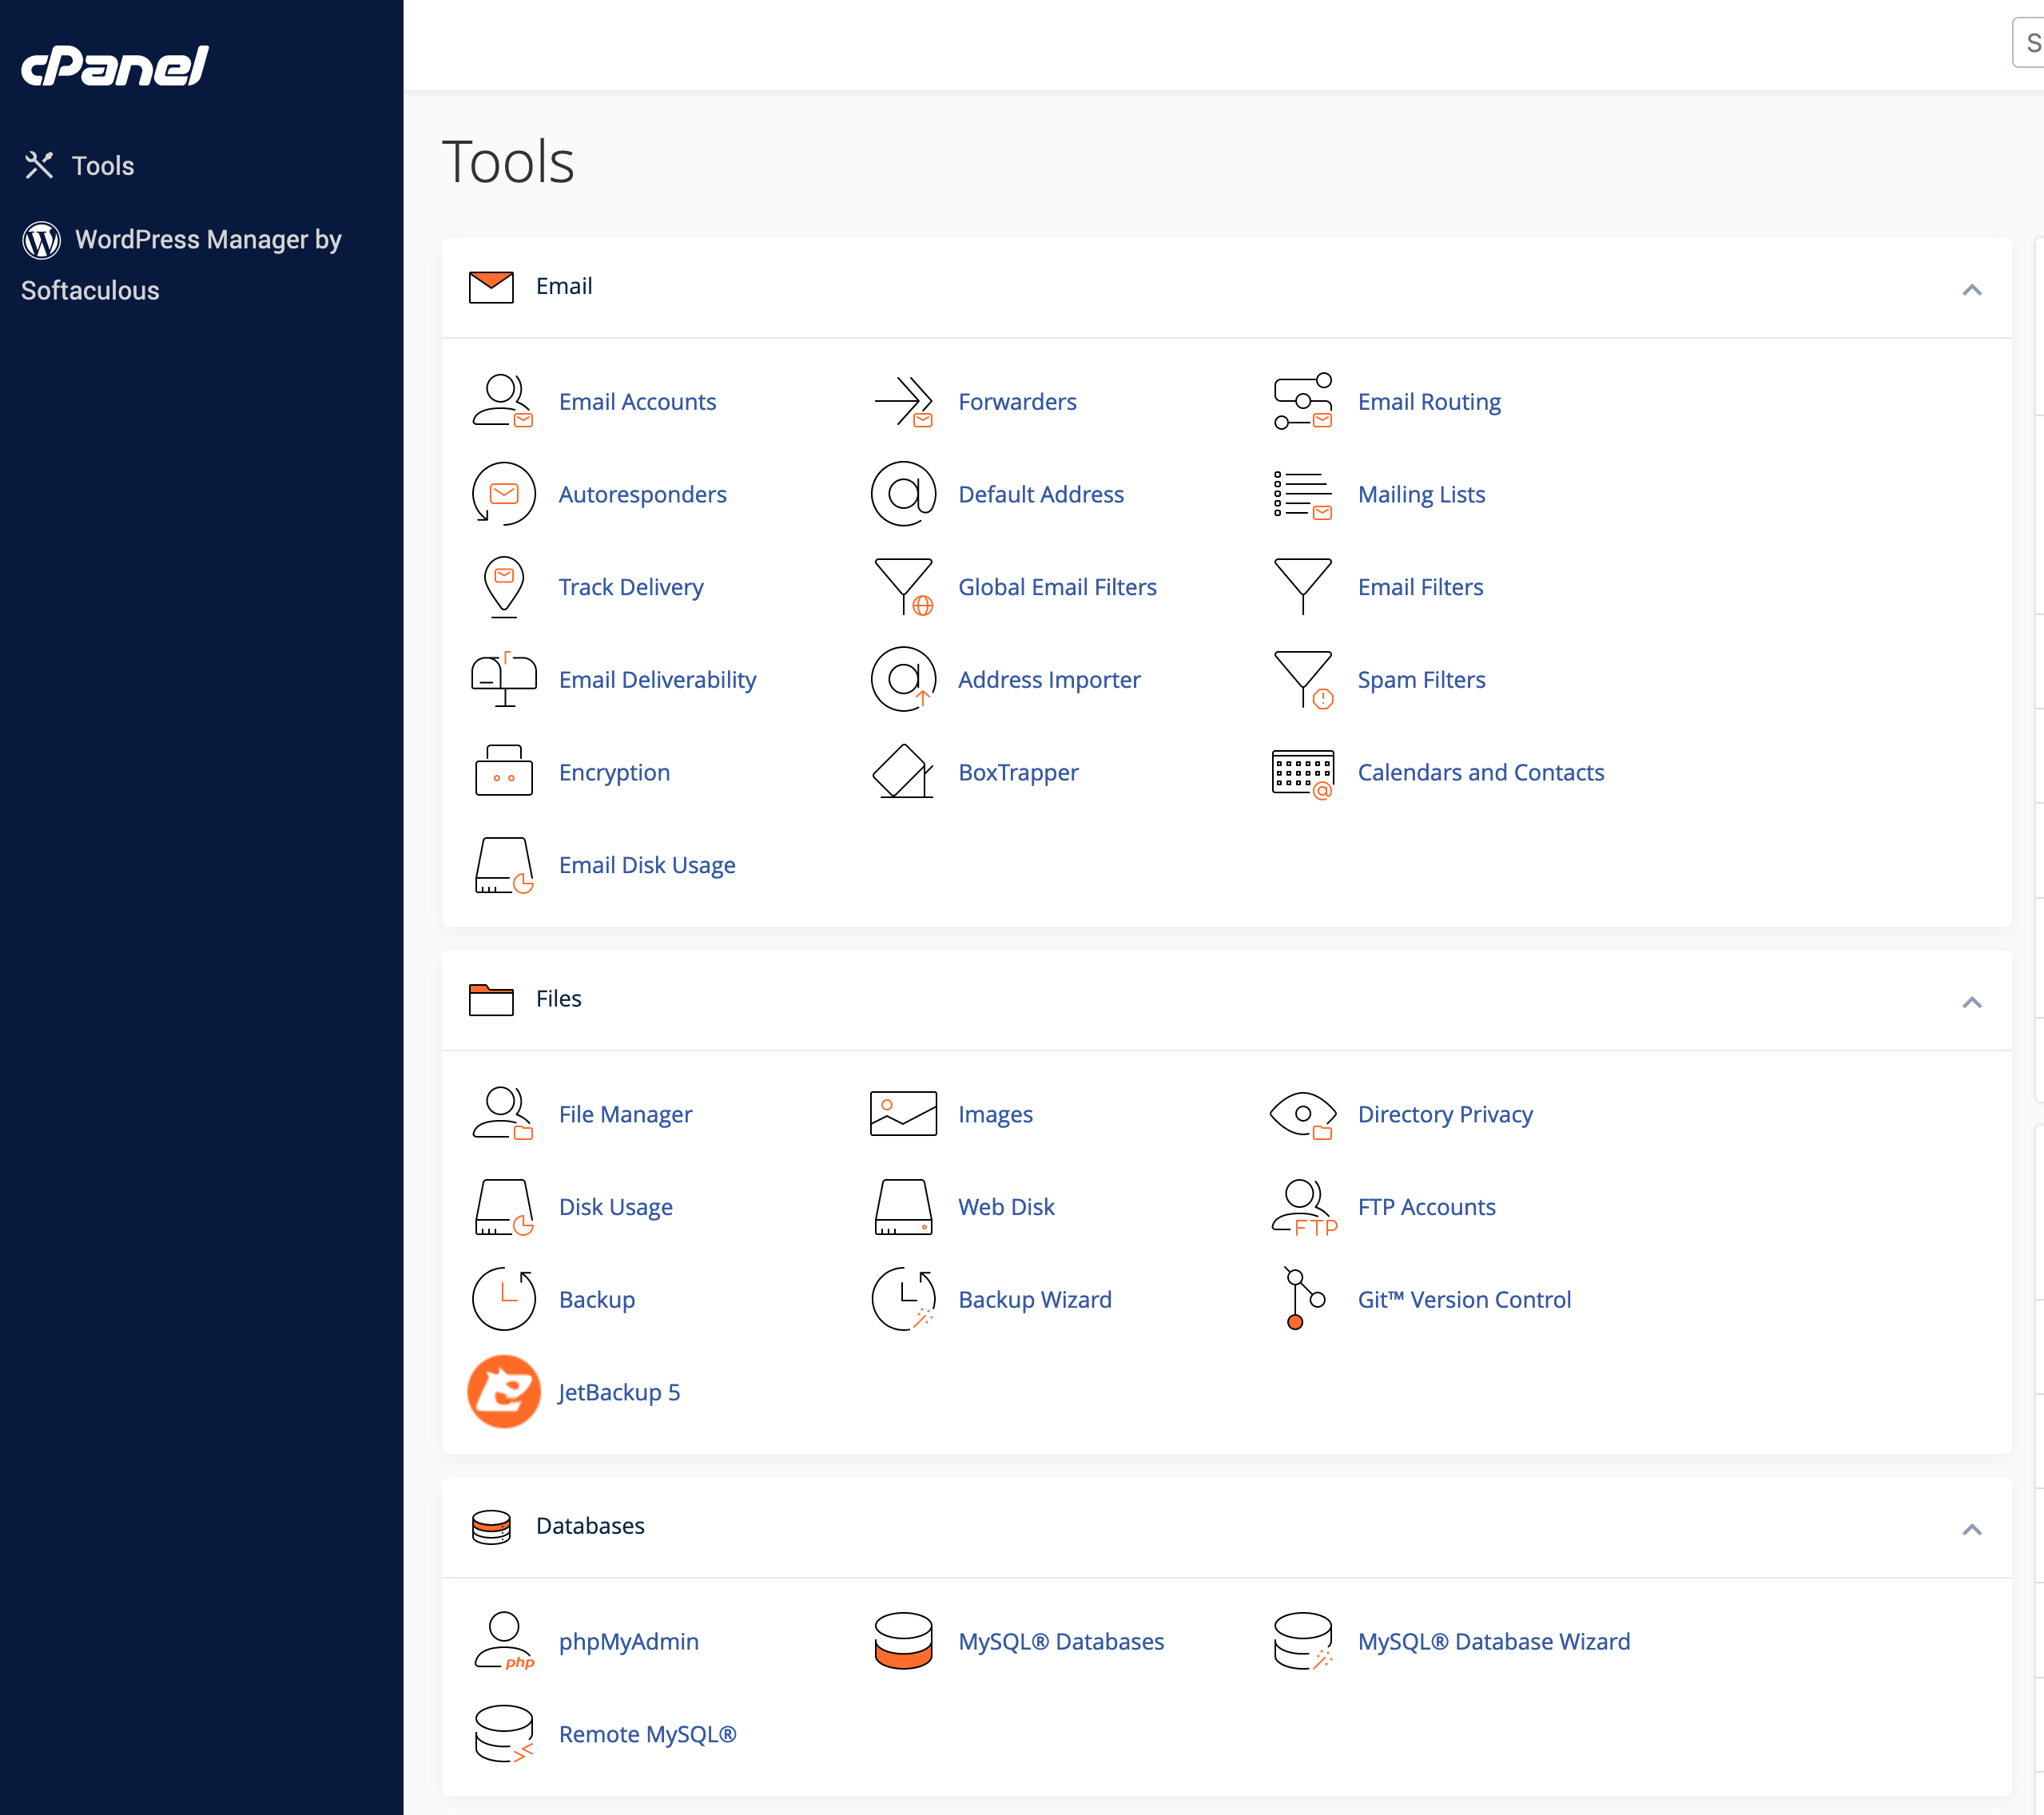Collapse the Files section chevron
Screen dimensions: 2044x1815
click(x=1972, y=1002)
